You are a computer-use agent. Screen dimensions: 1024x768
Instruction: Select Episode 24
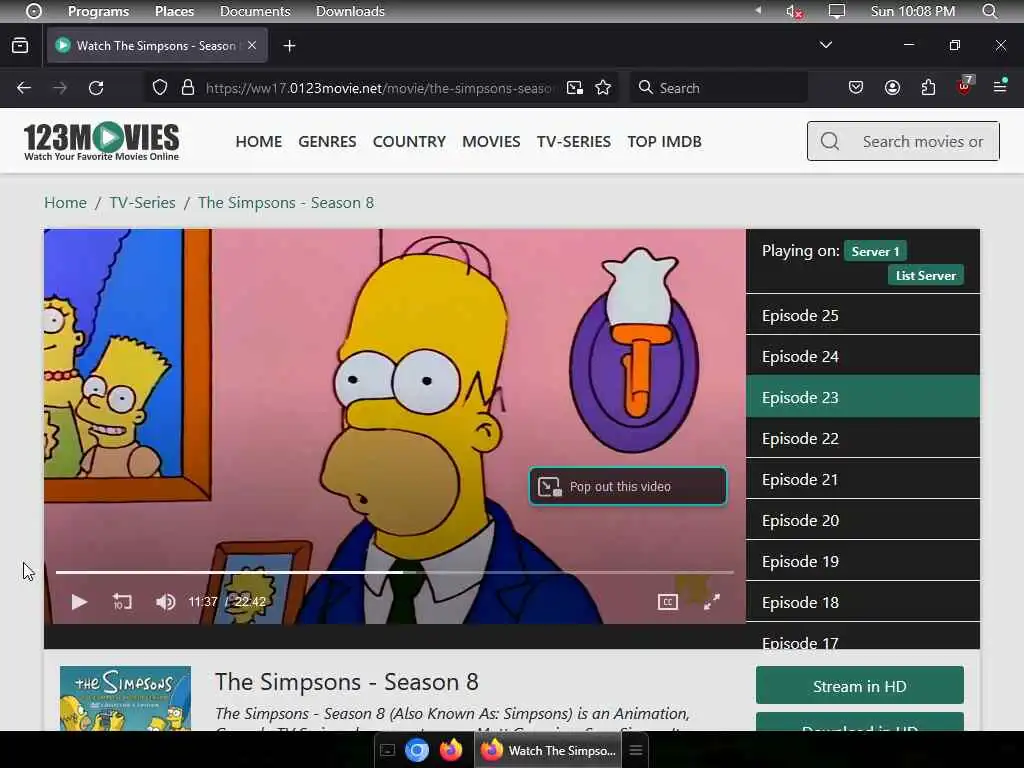coord(863,356)
